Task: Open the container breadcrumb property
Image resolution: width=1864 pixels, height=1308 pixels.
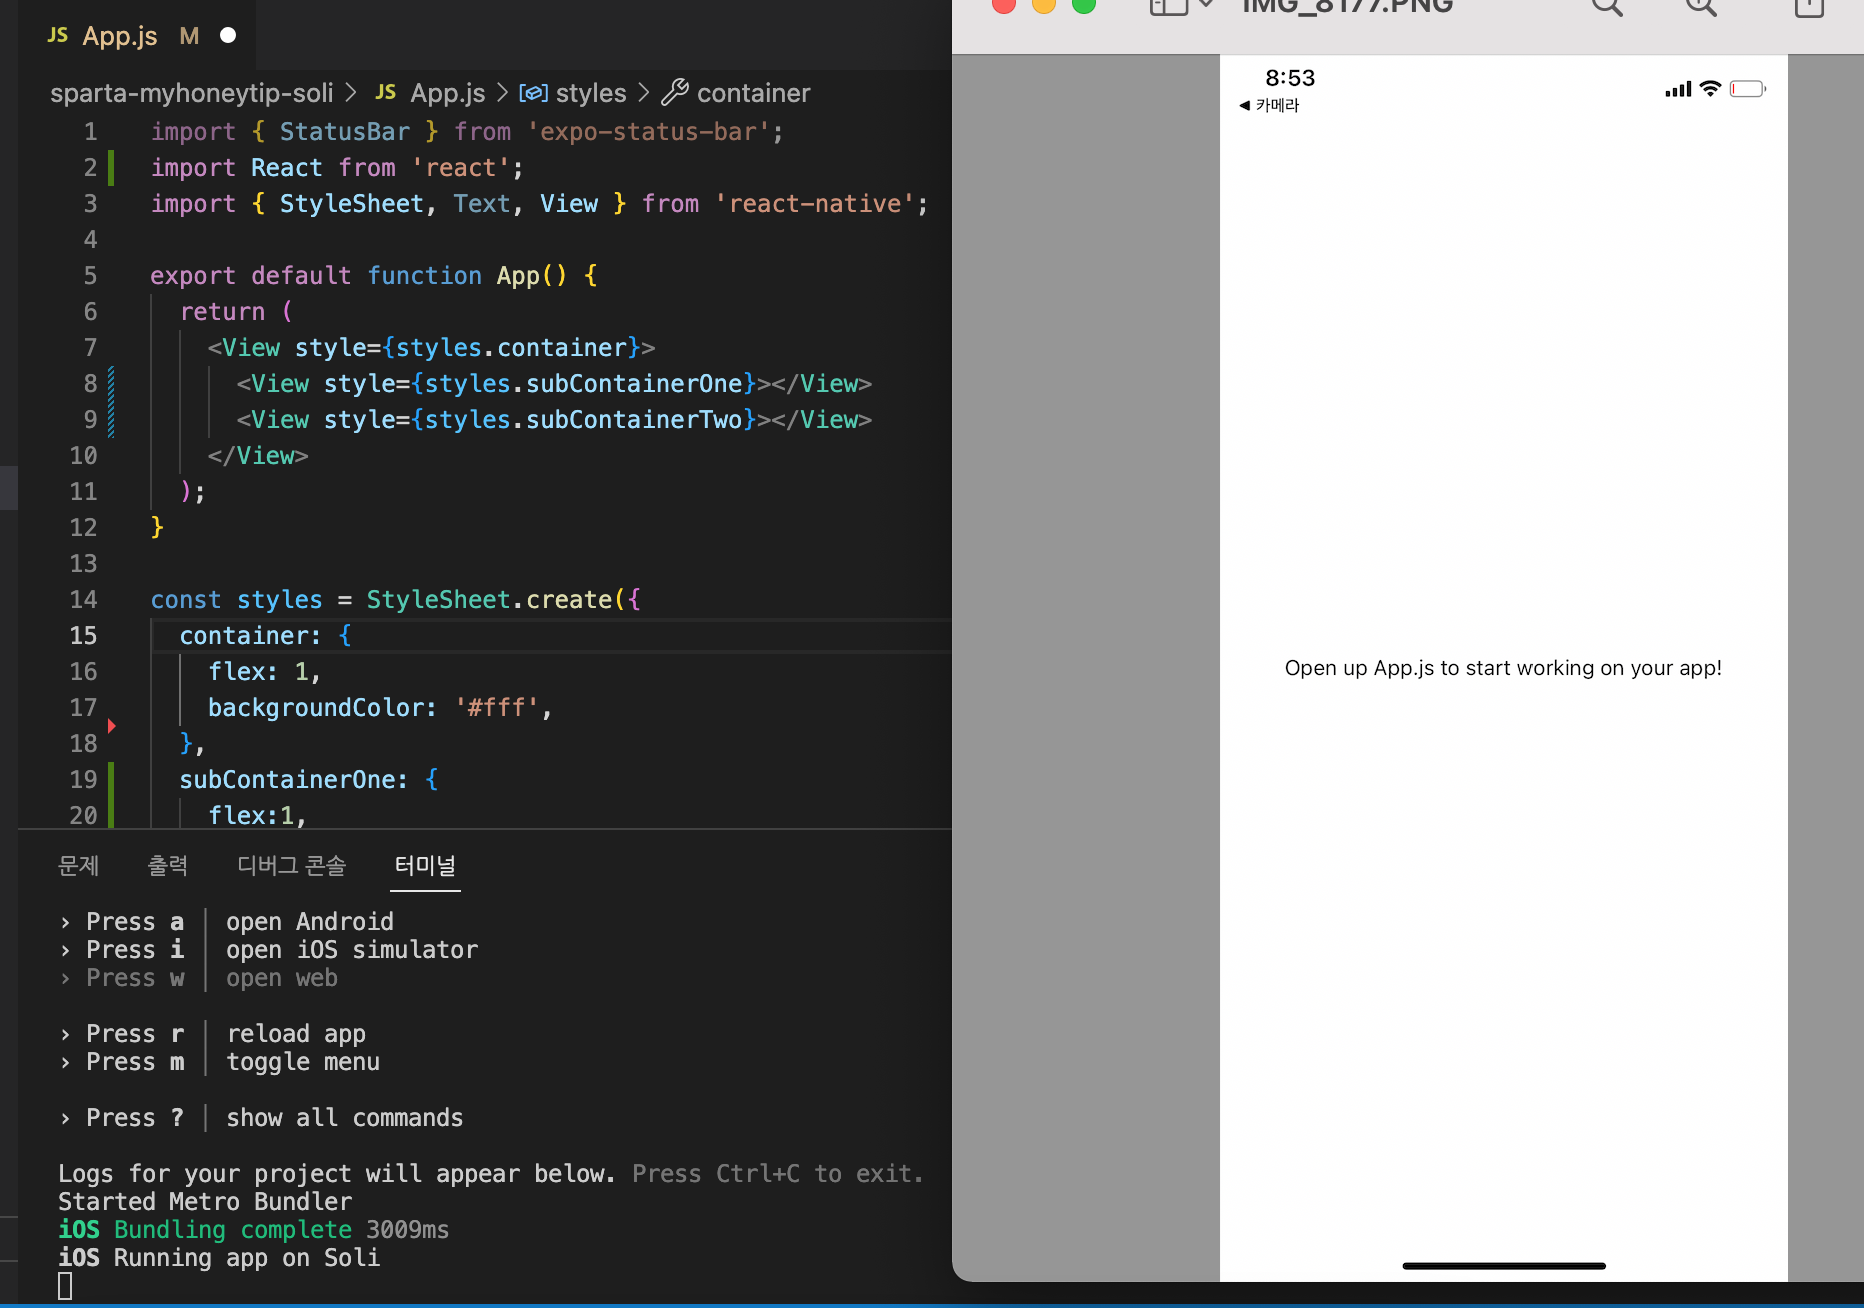Action: [753, 93]
